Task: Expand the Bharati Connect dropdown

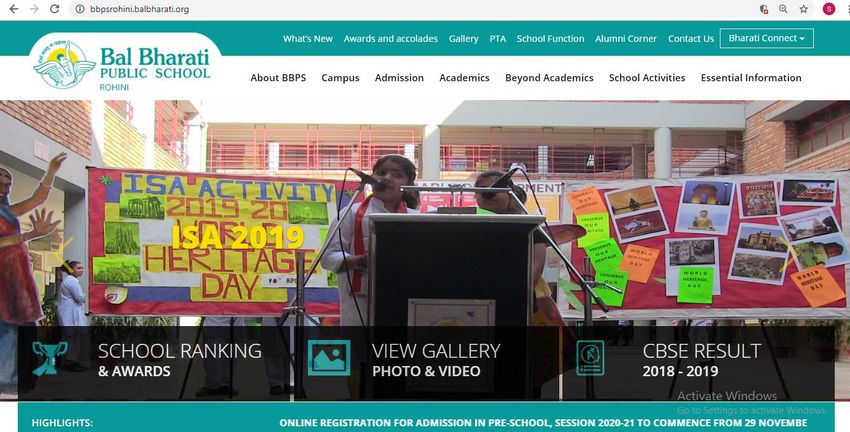Action: coord(767,38)
